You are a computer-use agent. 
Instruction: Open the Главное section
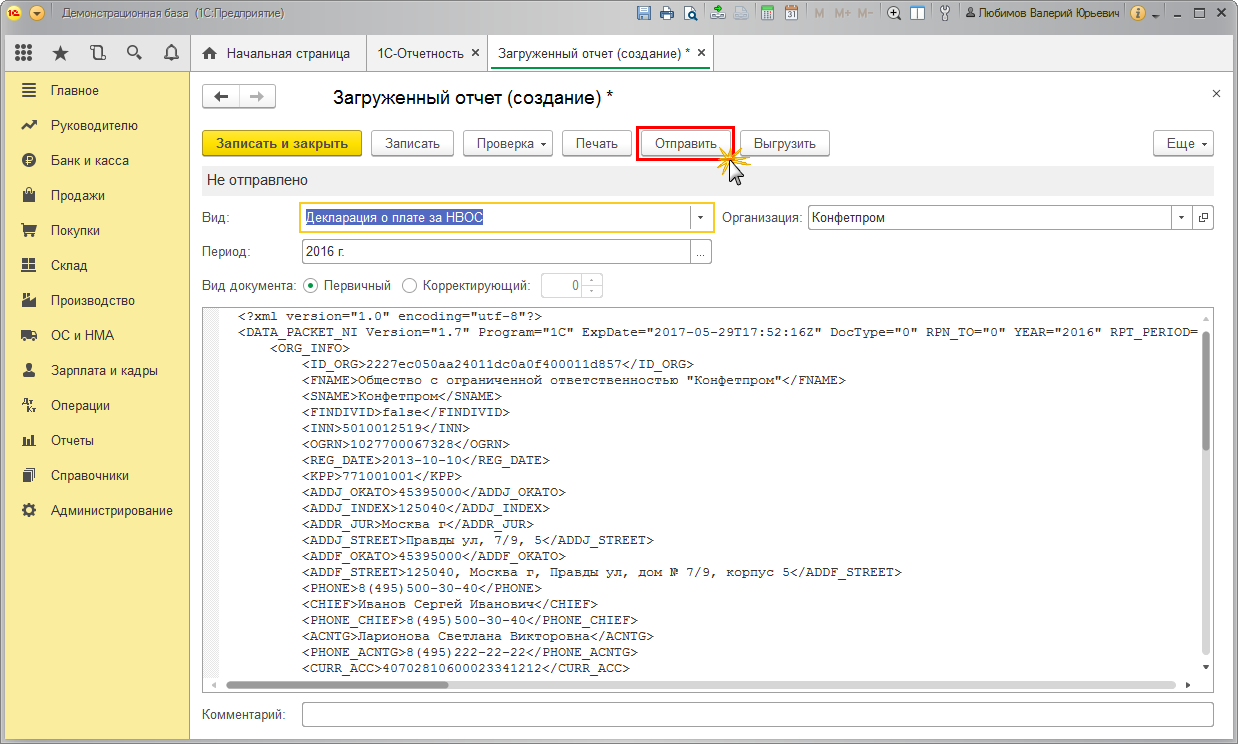coord(97,91)
